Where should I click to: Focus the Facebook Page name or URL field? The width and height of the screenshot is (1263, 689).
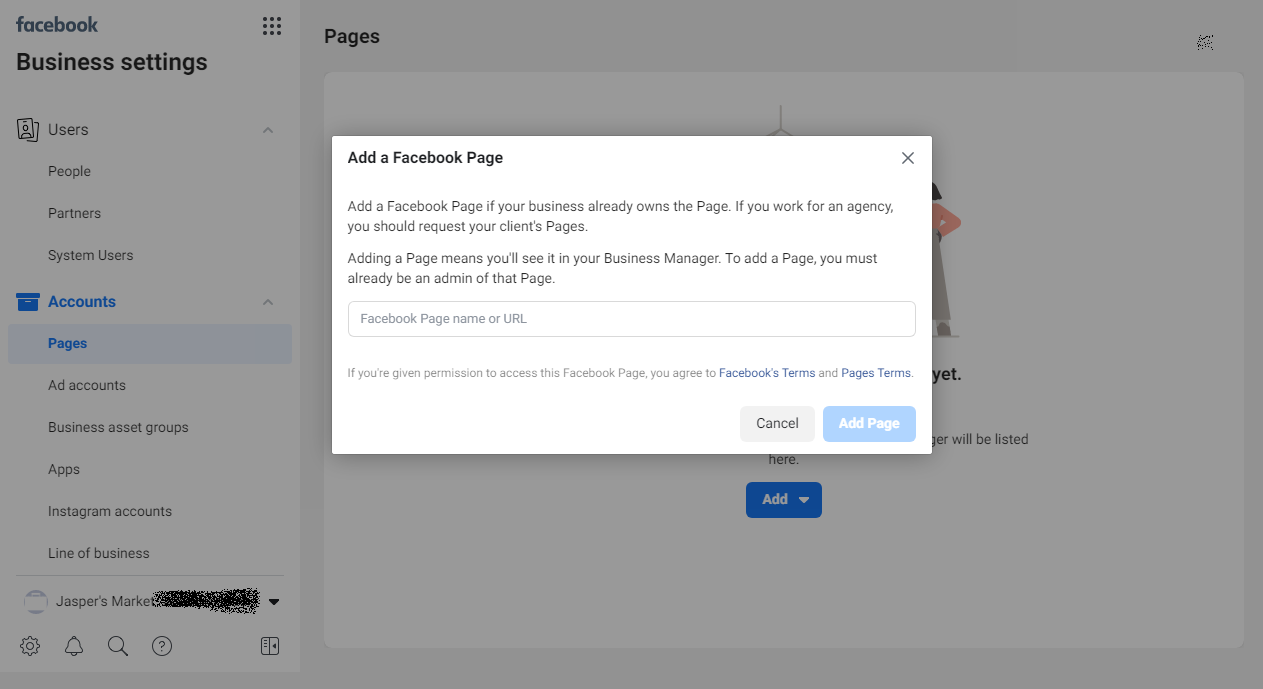(x=631, y=319)
